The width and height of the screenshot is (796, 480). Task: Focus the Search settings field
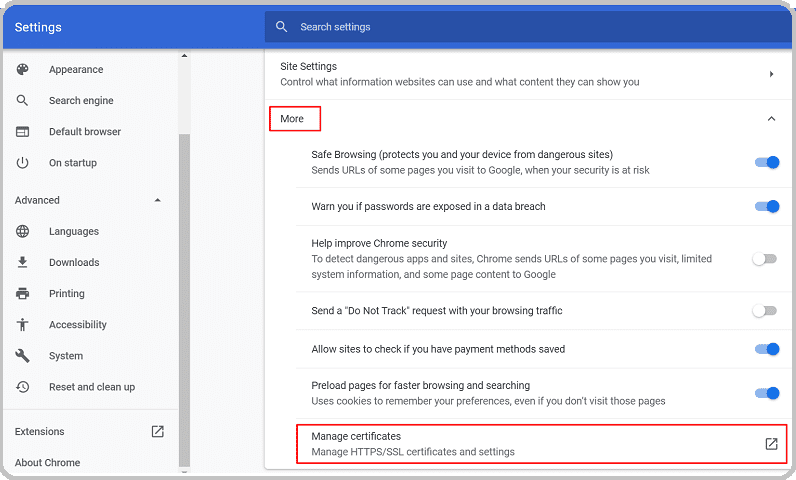pos(528,27)
